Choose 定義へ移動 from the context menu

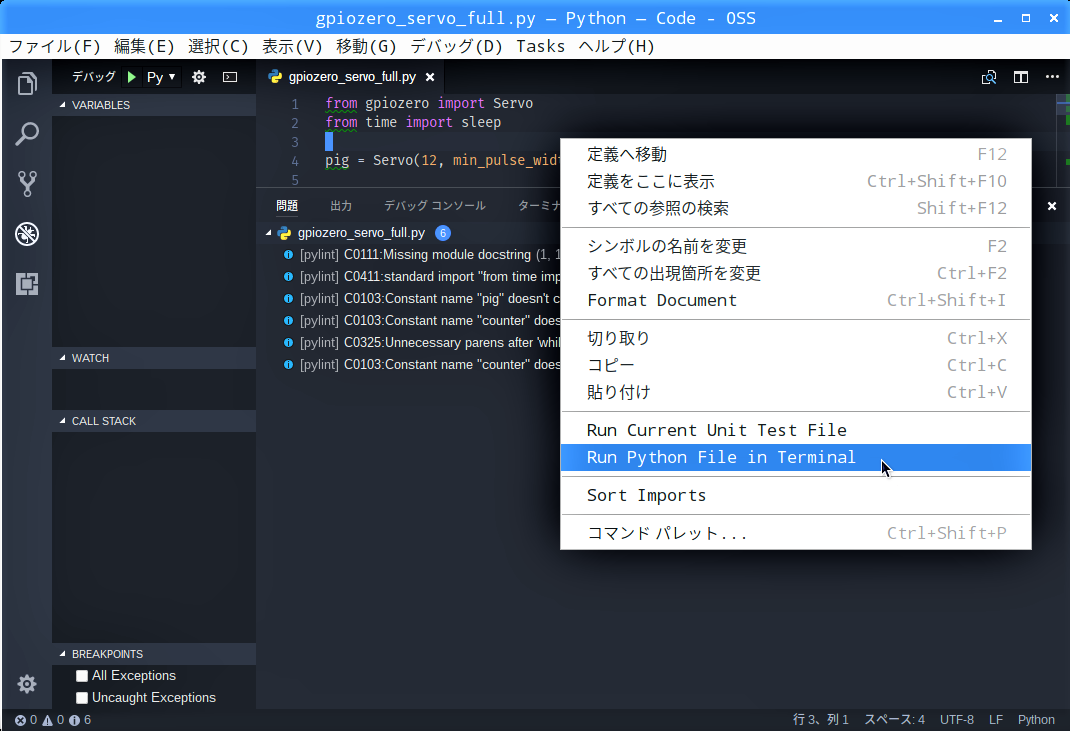tap(796, 154)
